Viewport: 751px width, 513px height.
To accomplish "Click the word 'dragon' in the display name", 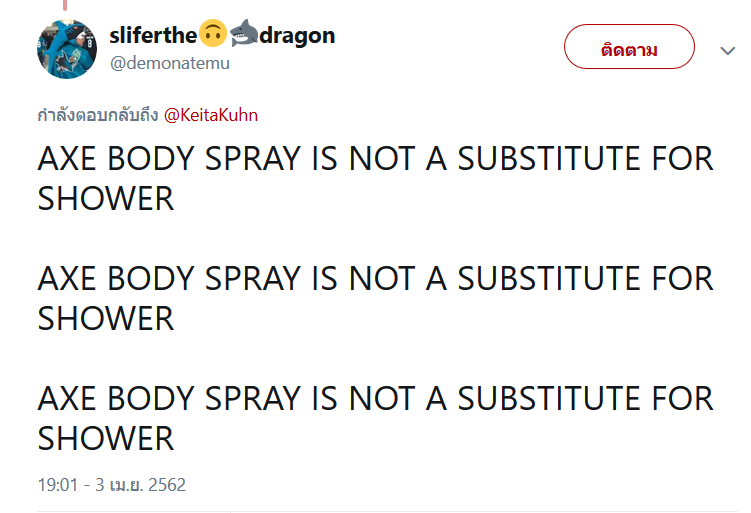I will tap(297, 36).
